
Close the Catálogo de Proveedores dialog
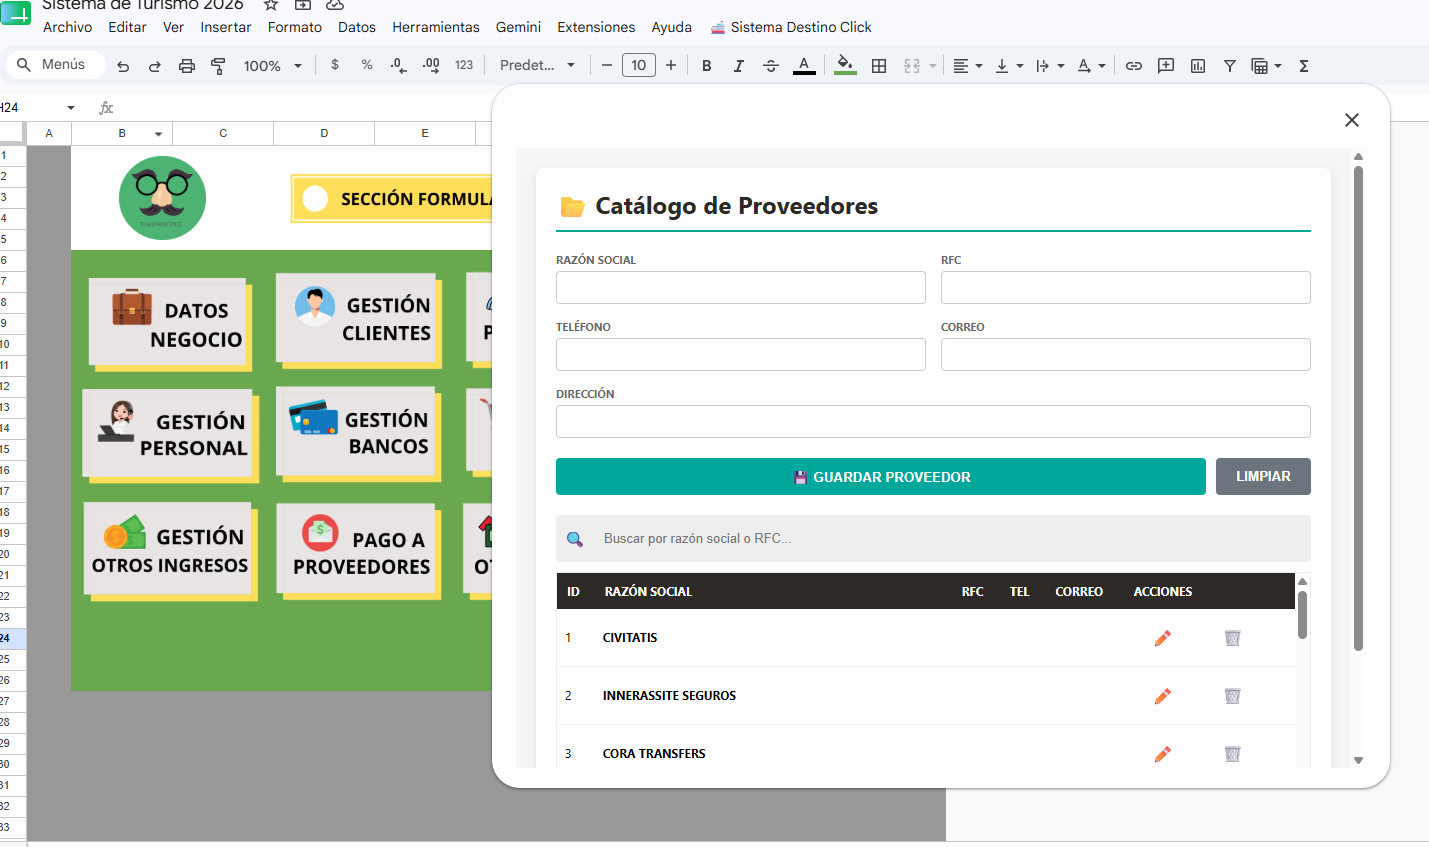pos(1352,120)
